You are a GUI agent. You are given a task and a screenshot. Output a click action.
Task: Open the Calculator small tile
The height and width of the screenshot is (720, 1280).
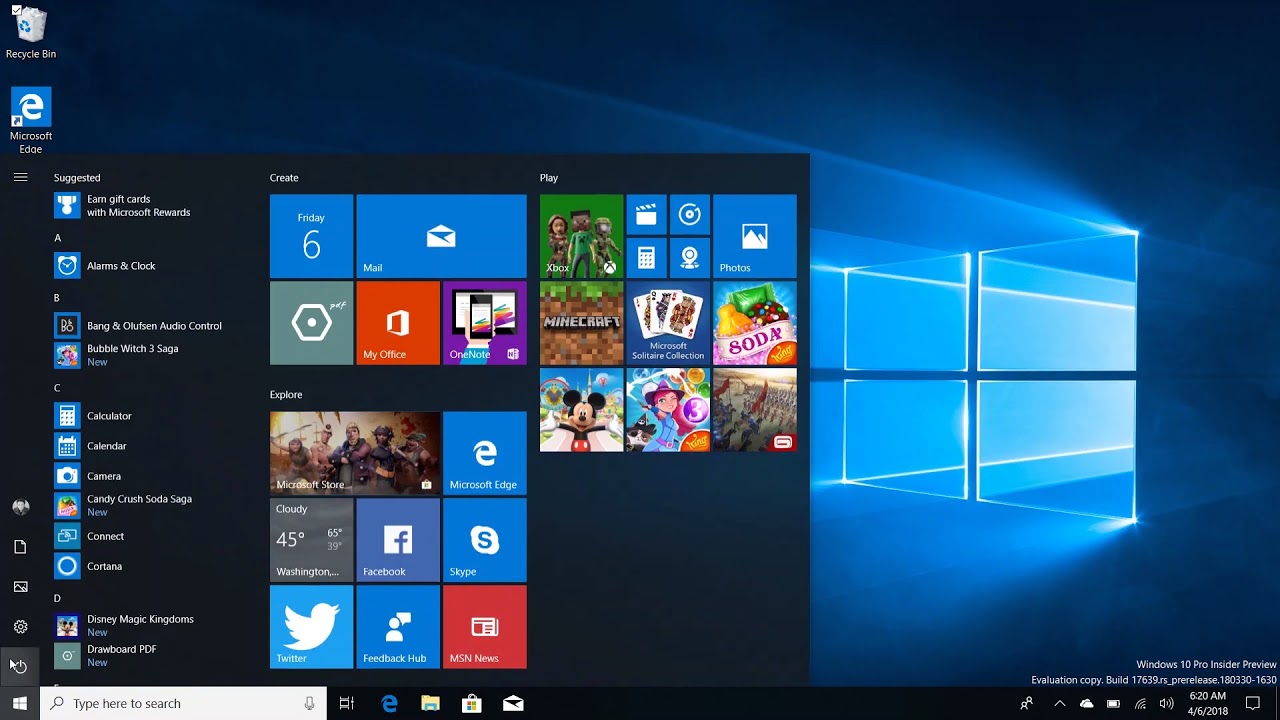pos(646,258)
